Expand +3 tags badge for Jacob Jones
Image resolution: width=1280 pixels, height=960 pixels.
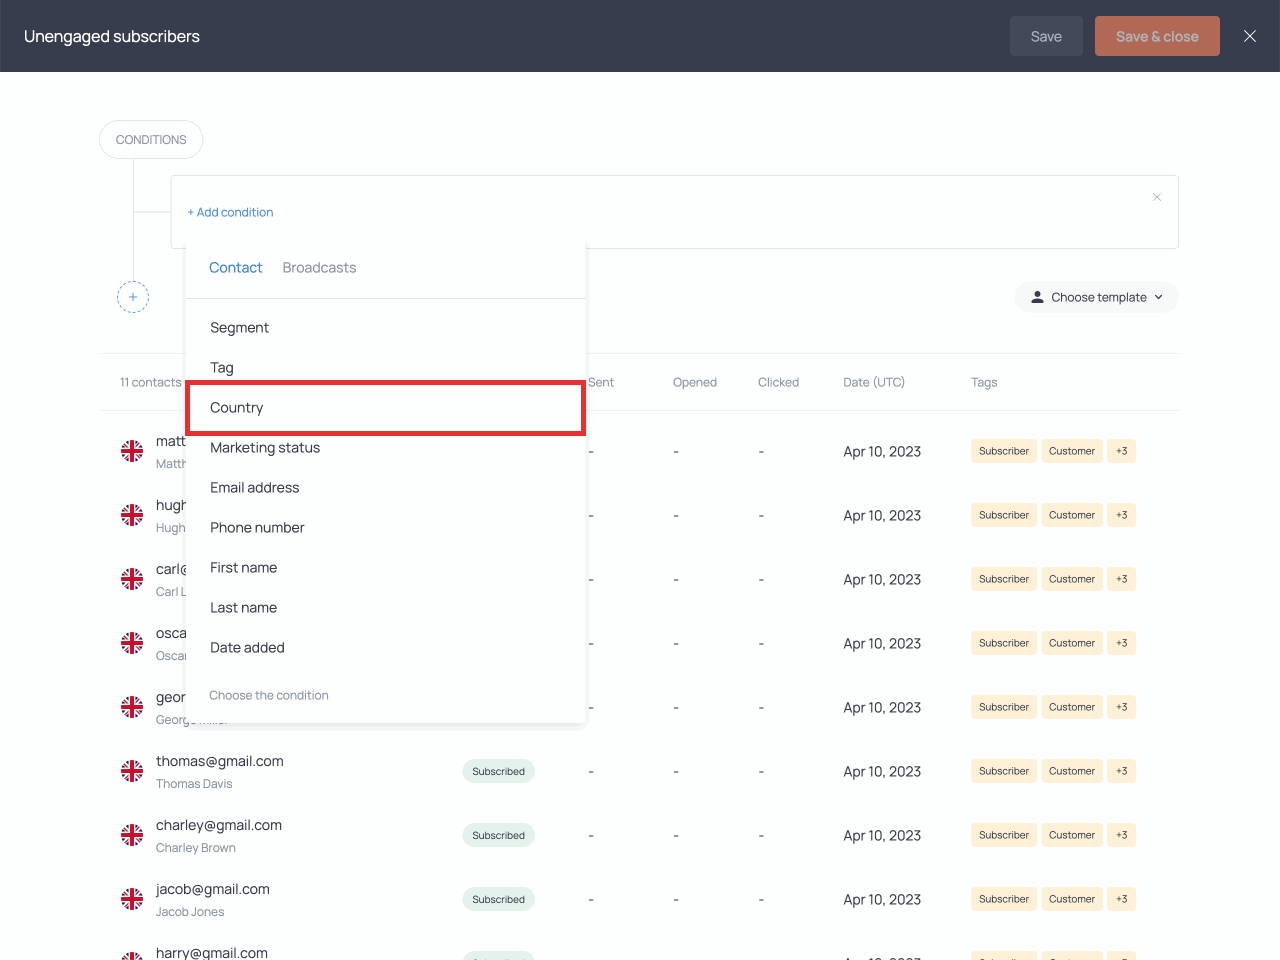click(x=1121, y=899)
